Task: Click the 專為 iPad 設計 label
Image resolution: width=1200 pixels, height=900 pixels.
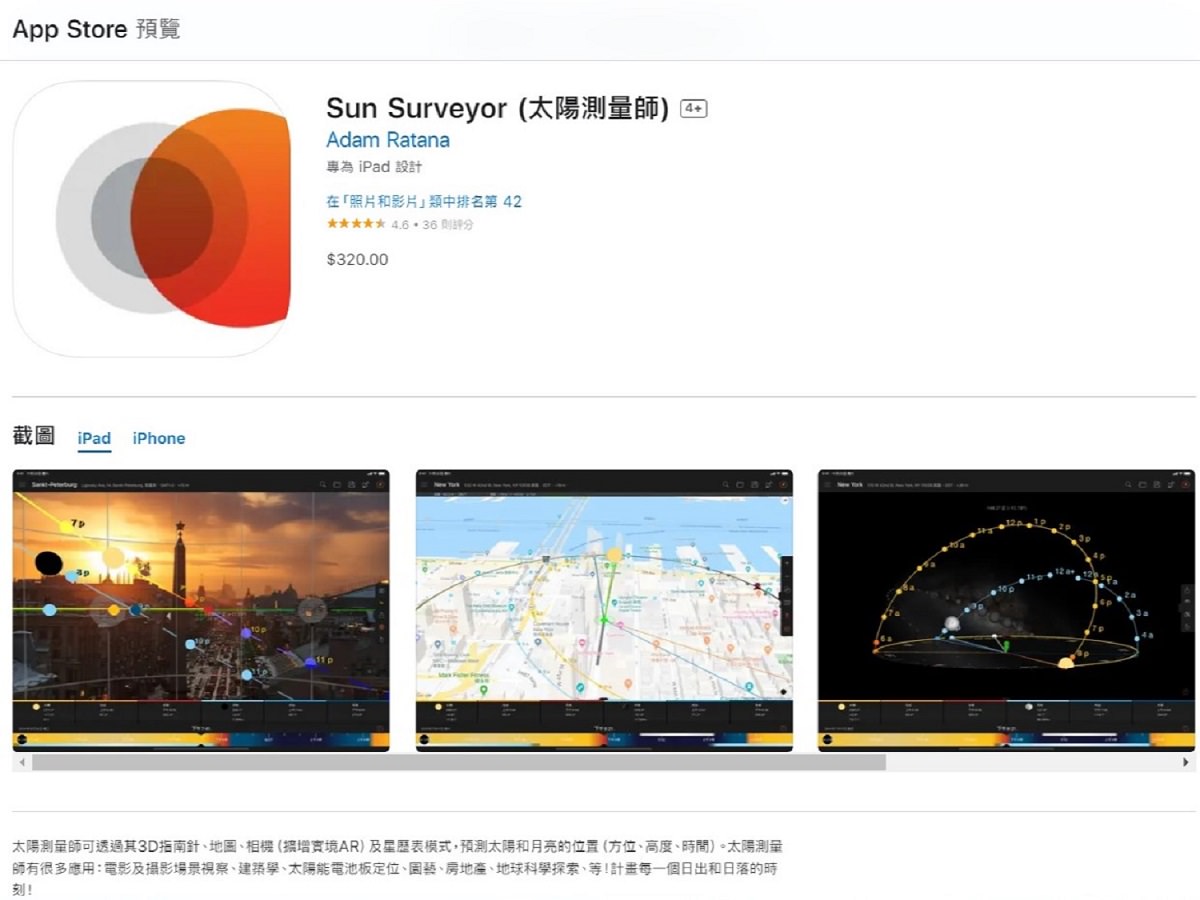Action: tap(374, 167)
